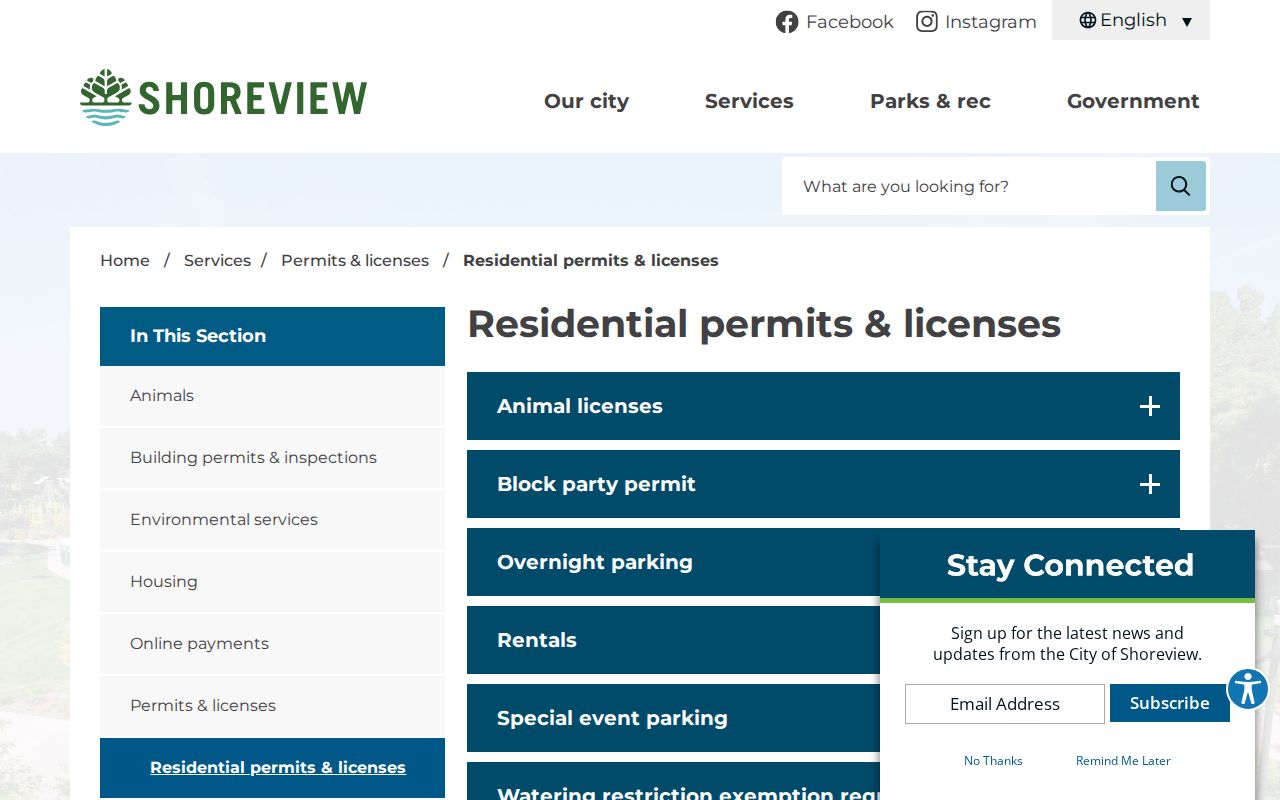Go to Services breadcrumb

(217, 260)
